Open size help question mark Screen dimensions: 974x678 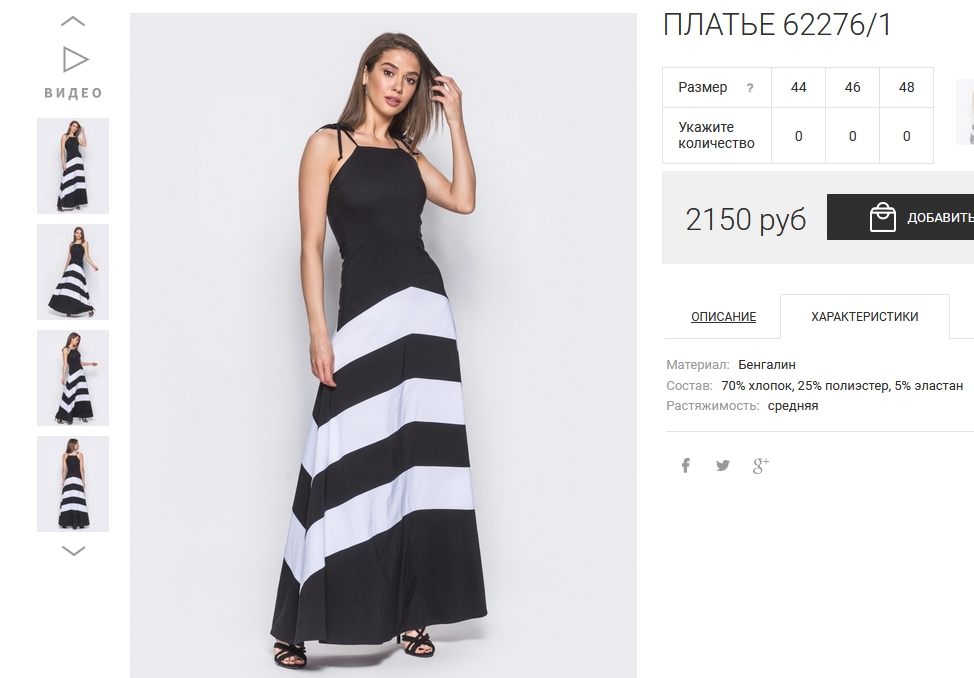tap(750, 88)
